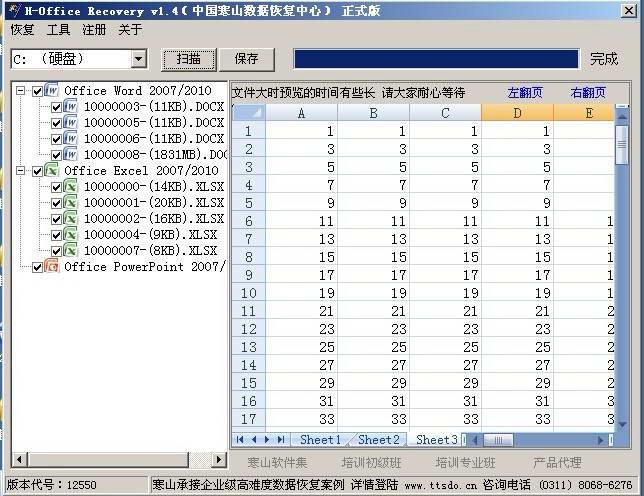
Task: Click the 扫描 scan button
Action: coord(189,59)
